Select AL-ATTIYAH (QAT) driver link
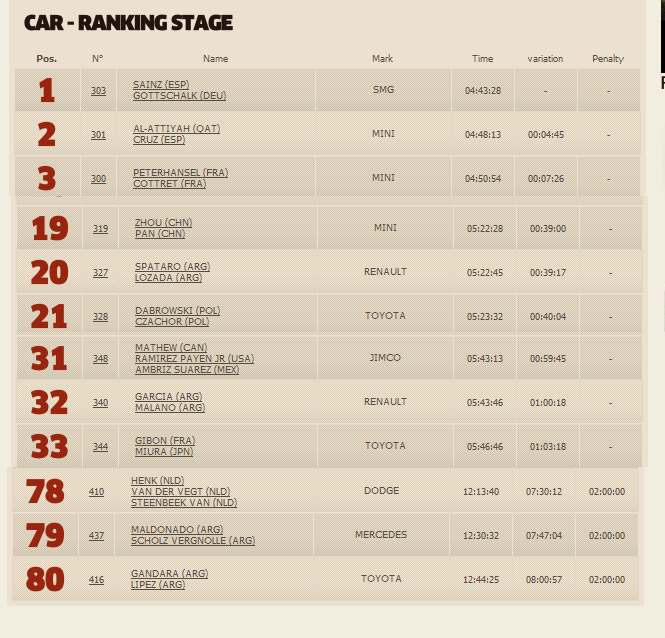The width and height of the screenshot is (665, 638). [176, 129]
